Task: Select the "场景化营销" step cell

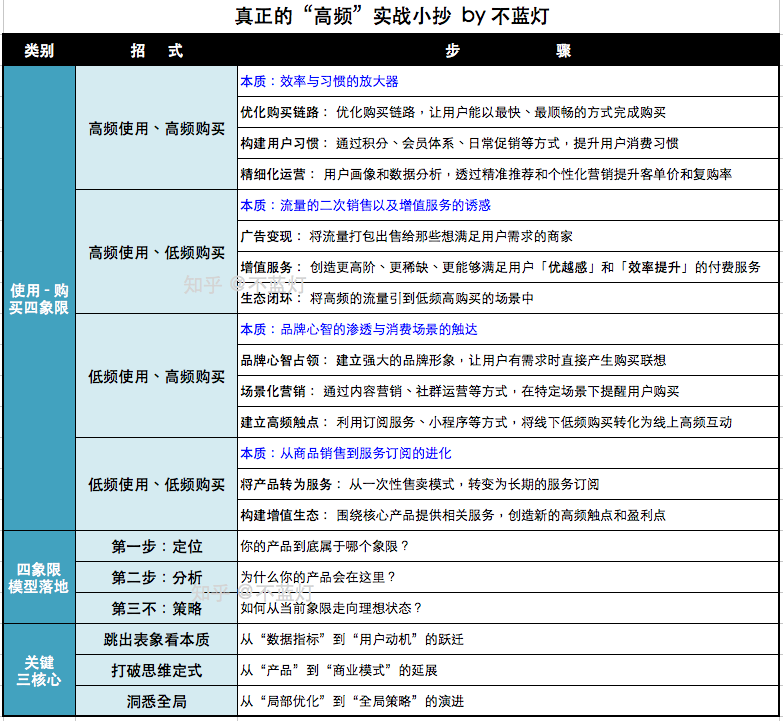Action: point(459,391)
